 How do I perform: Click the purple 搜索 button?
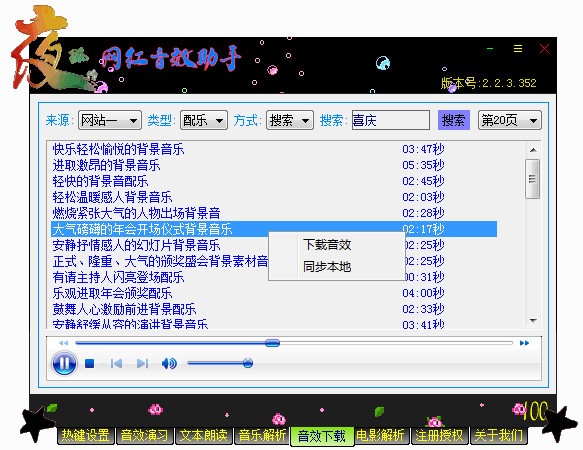tap(454, 120)
